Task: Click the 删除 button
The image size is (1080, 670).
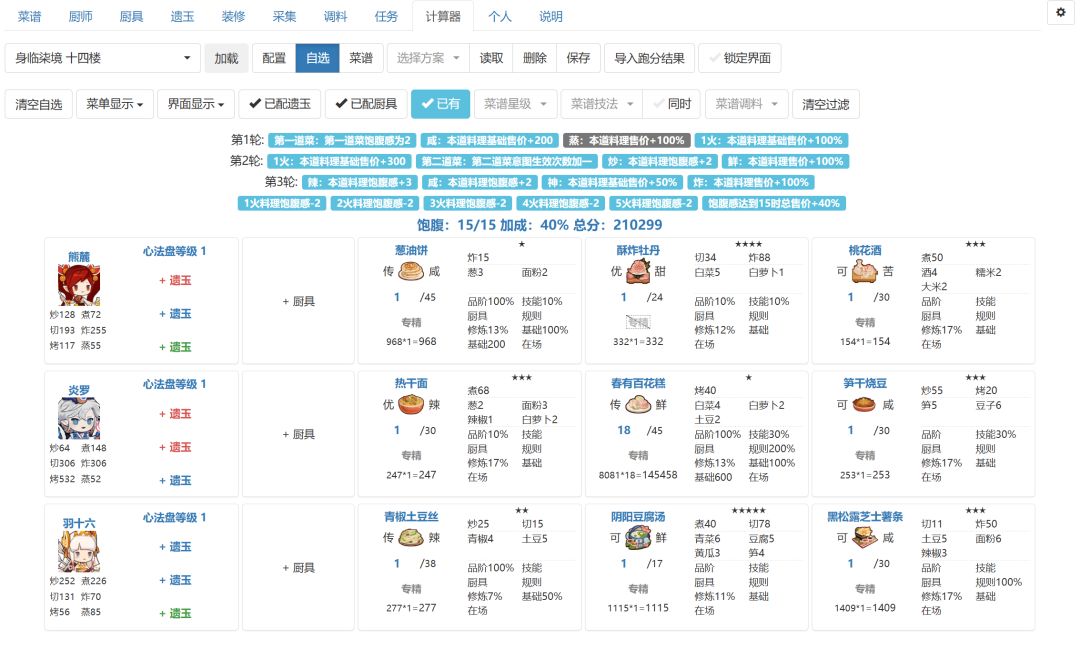Action: tap(534, 58)
